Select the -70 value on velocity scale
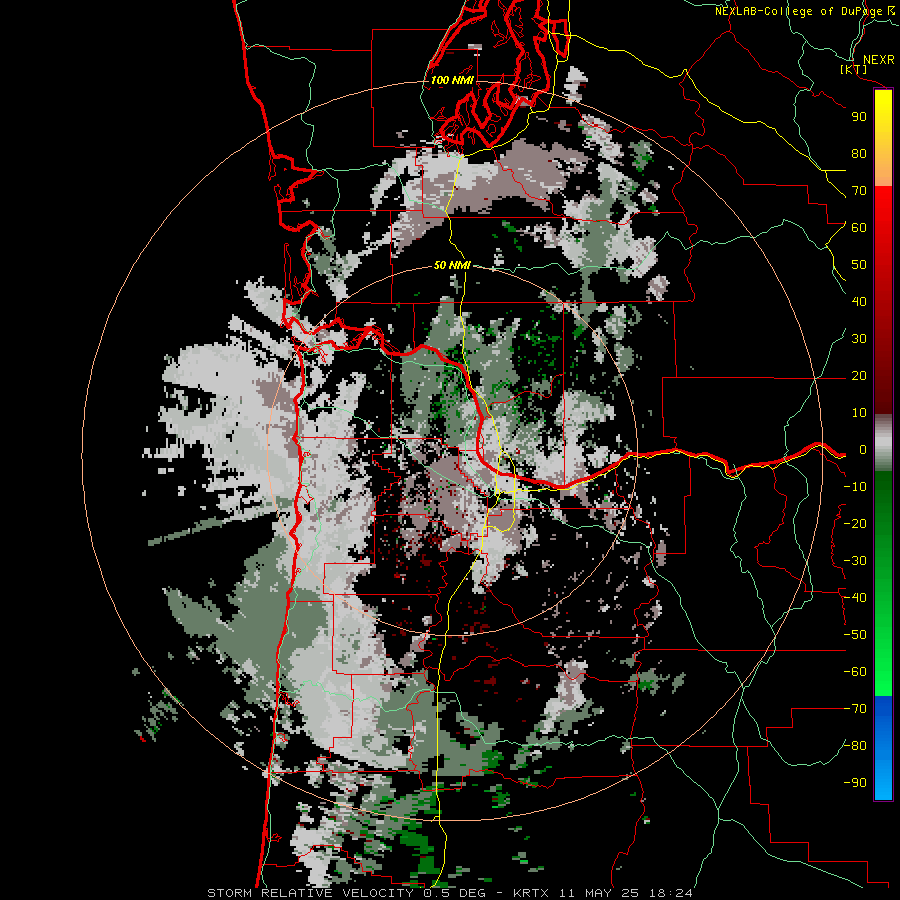This screenshot has width=900, height=900. 855,709
